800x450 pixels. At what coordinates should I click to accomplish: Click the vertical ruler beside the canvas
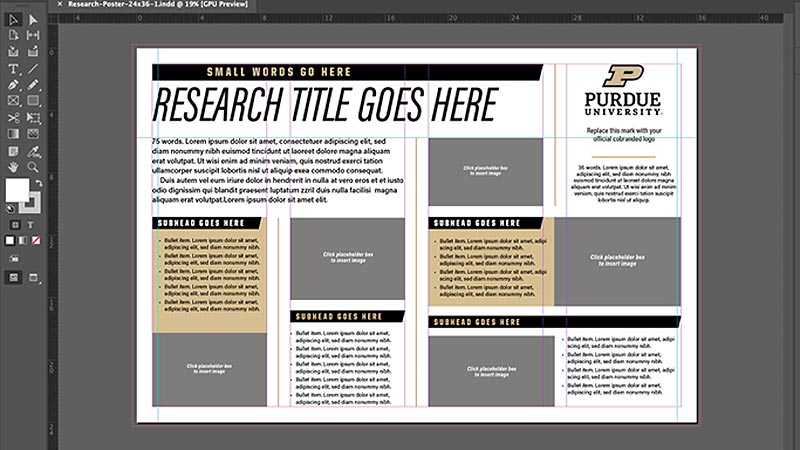53,235
